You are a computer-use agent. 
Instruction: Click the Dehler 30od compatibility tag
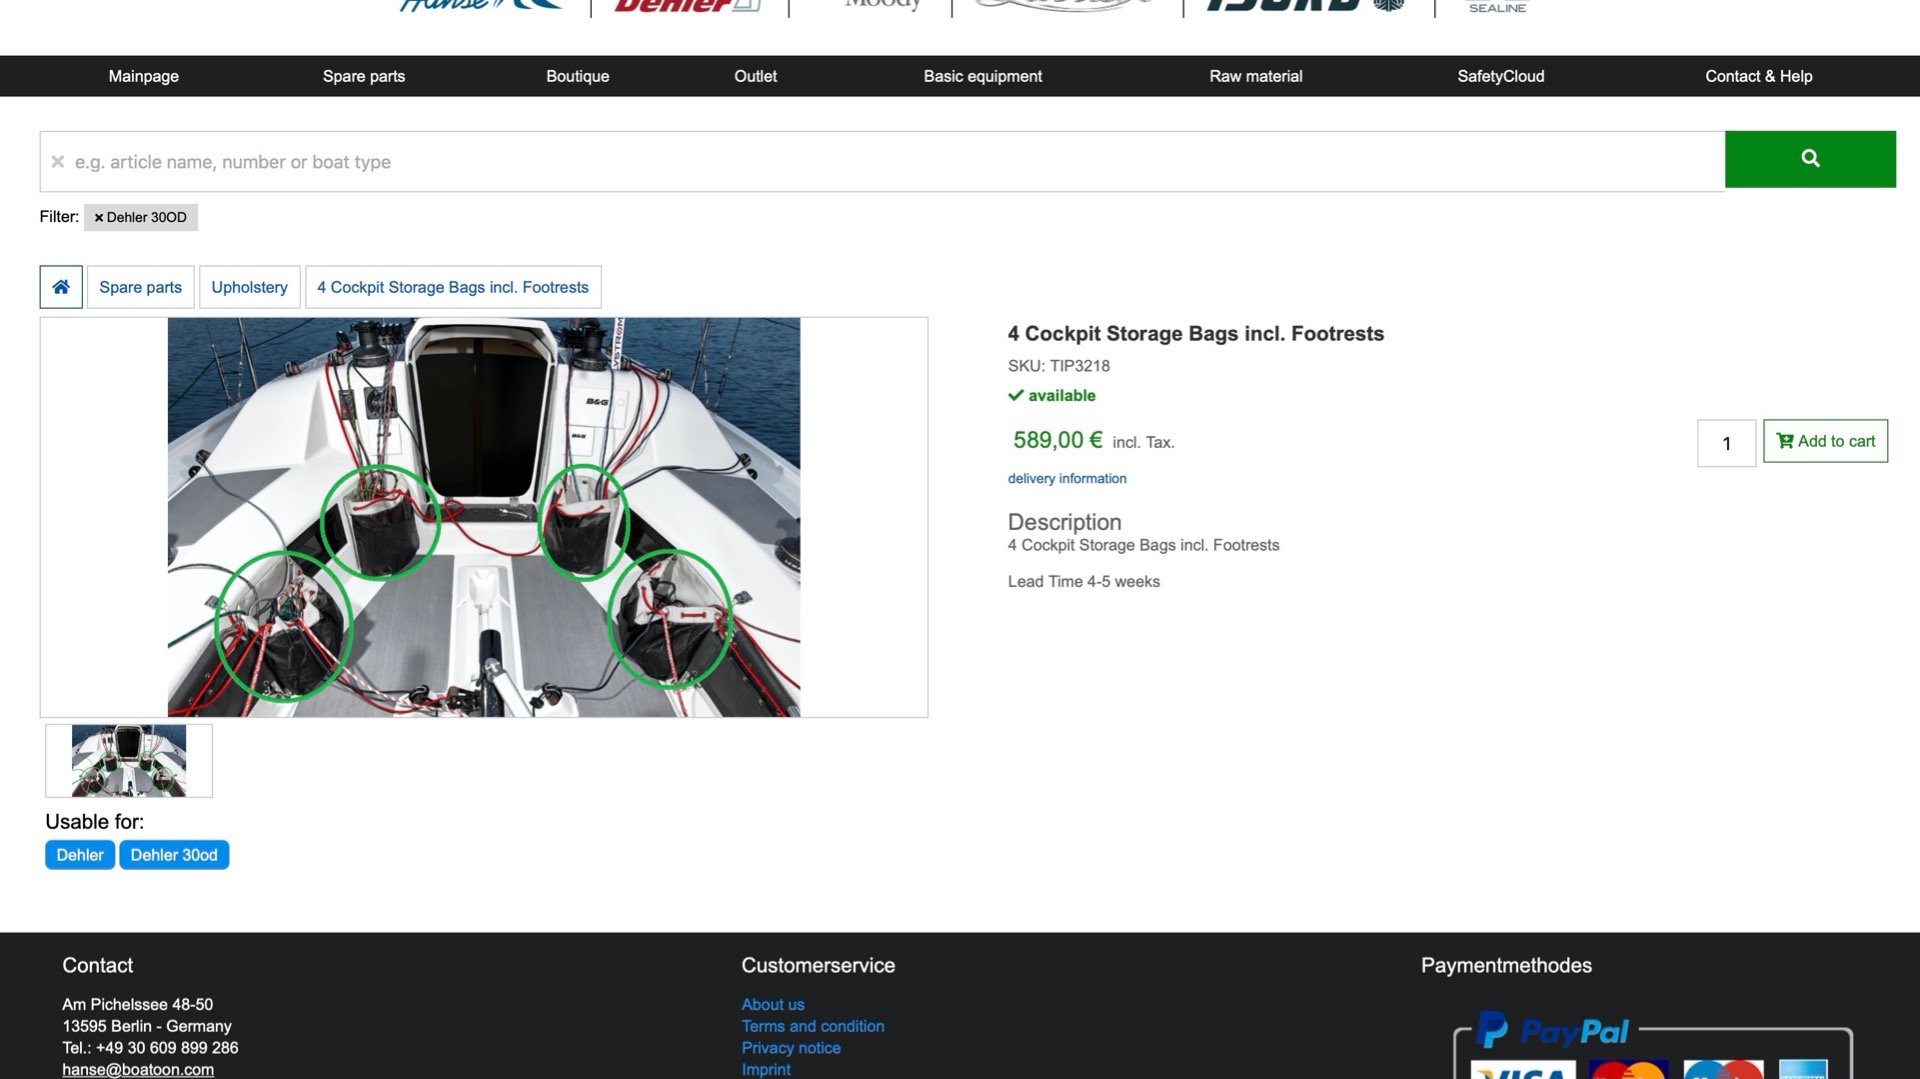(x=174, y=855)
